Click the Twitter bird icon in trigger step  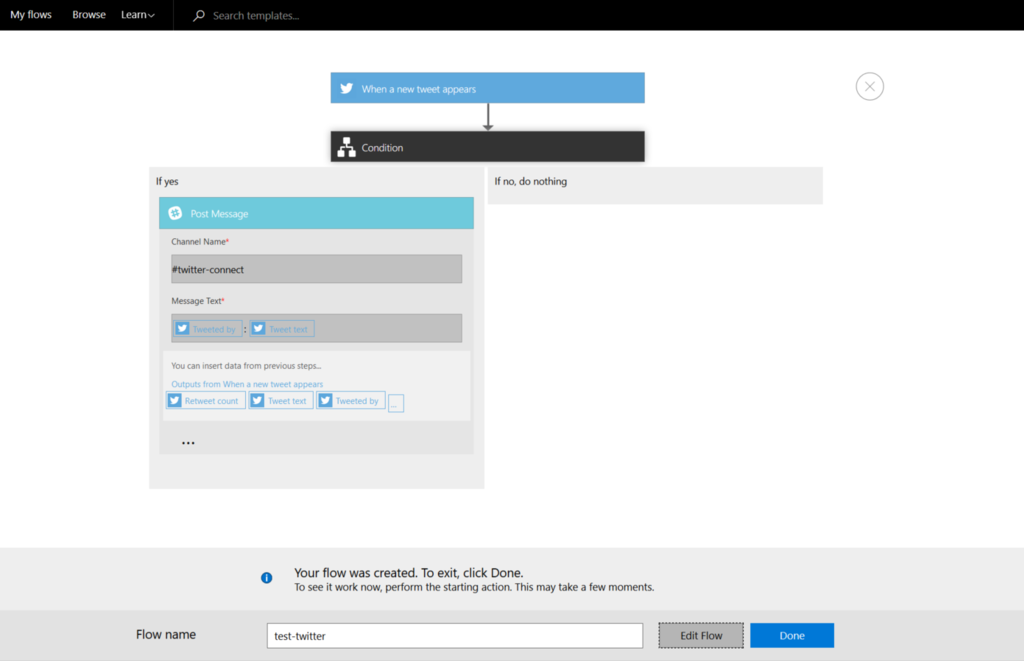(x=347, y=88)
